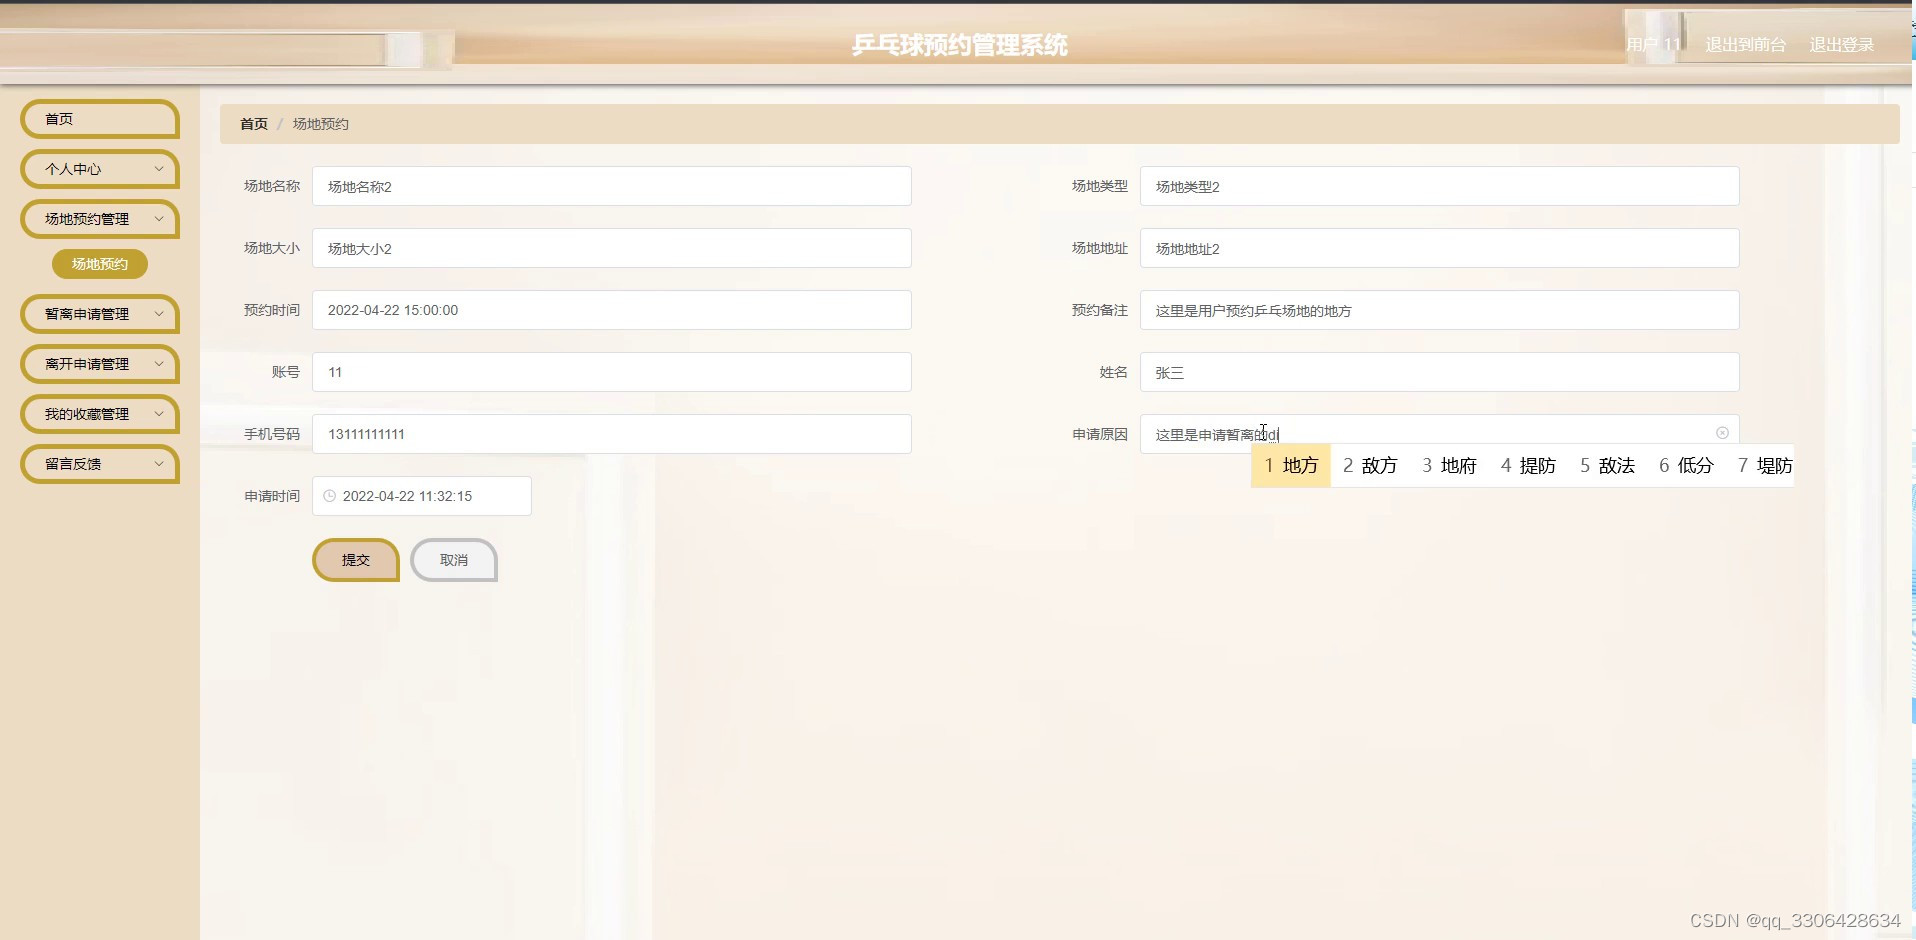
Task: Choose IME candidate 7 堤防
Action: click(1765, 466)
